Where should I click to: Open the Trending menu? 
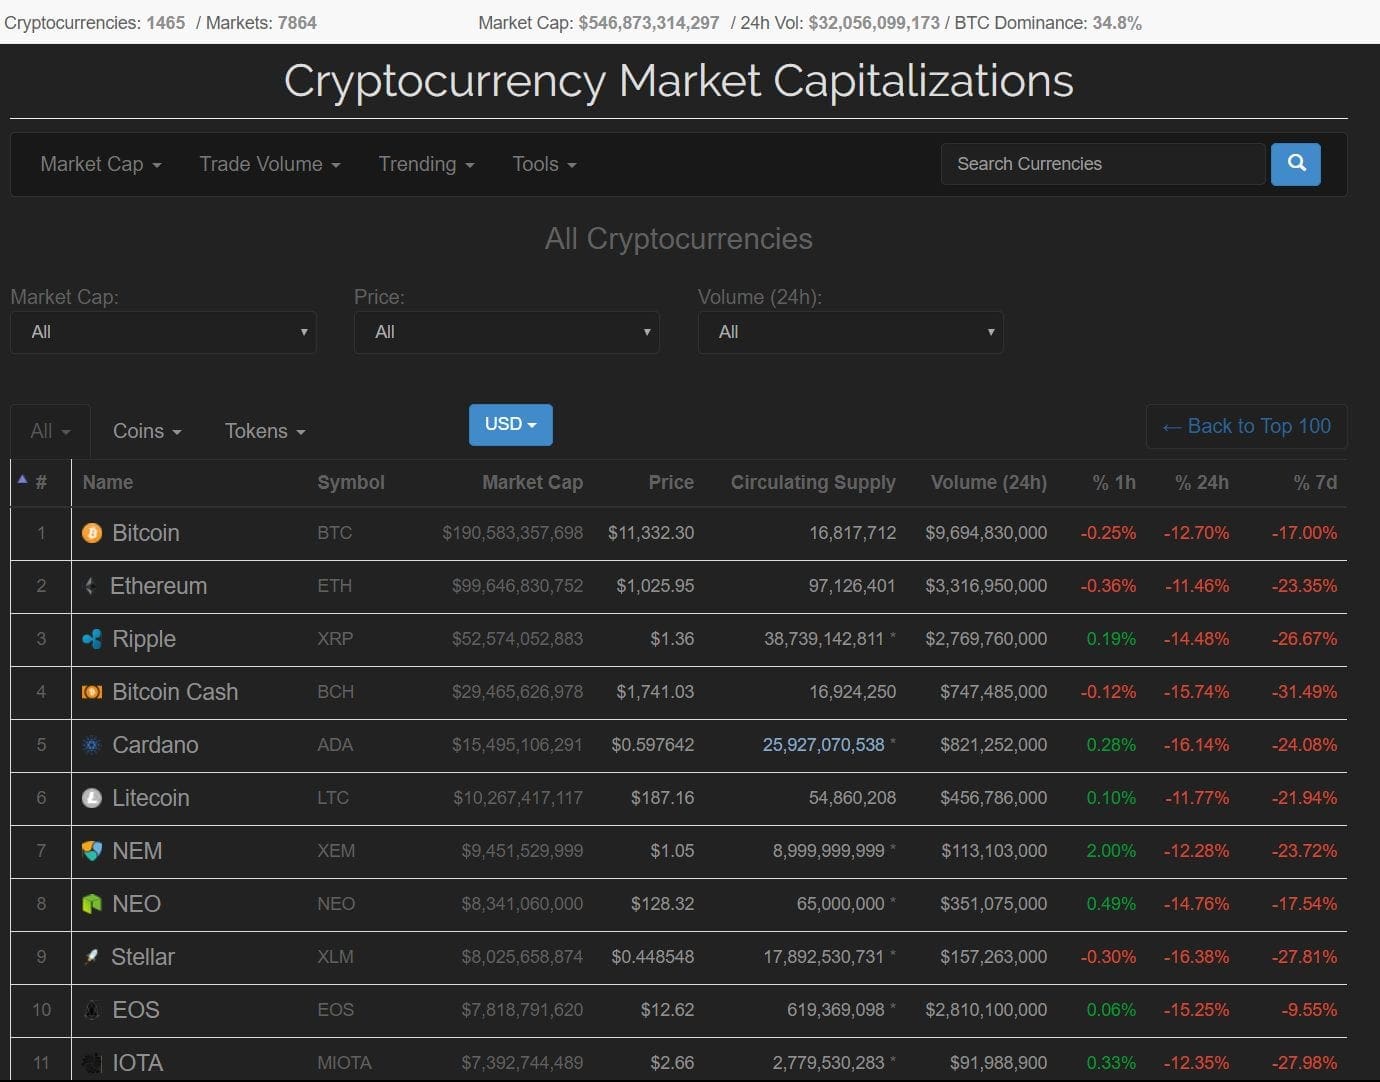426,164
